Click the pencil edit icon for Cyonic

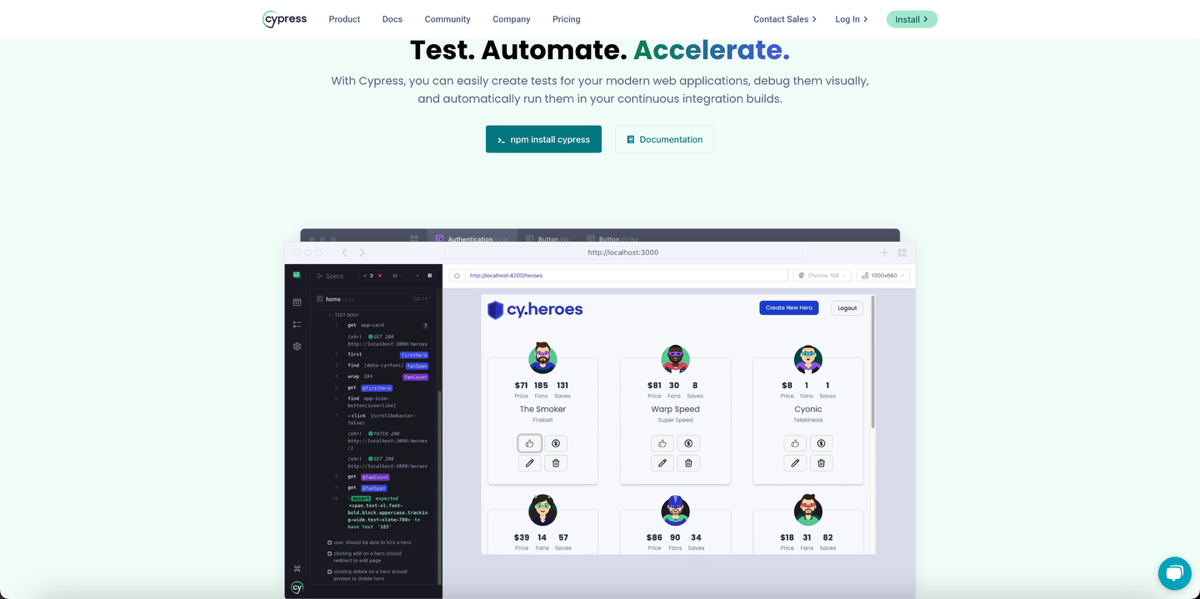pos(795,463)
